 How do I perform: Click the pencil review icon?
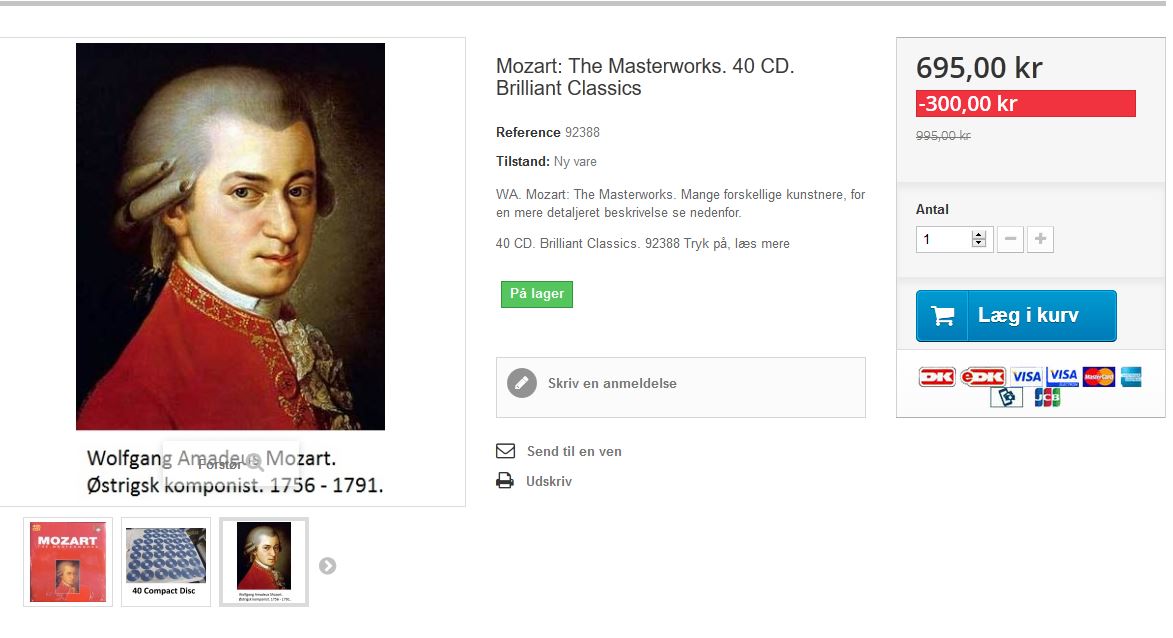tap(522, 383)
